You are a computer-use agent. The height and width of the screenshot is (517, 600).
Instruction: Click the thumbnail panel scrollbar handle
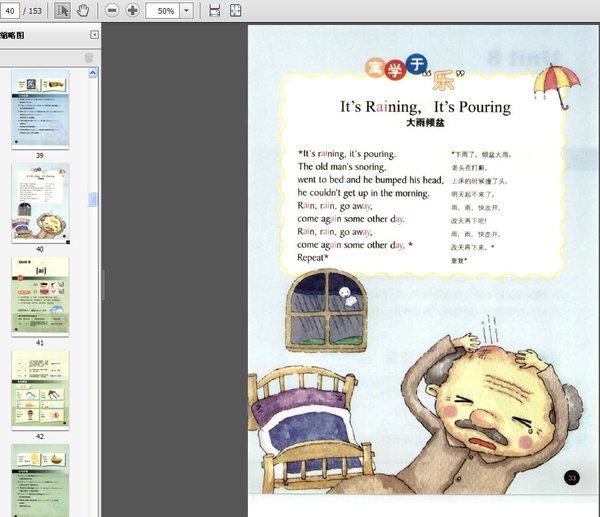pos(93,200)
